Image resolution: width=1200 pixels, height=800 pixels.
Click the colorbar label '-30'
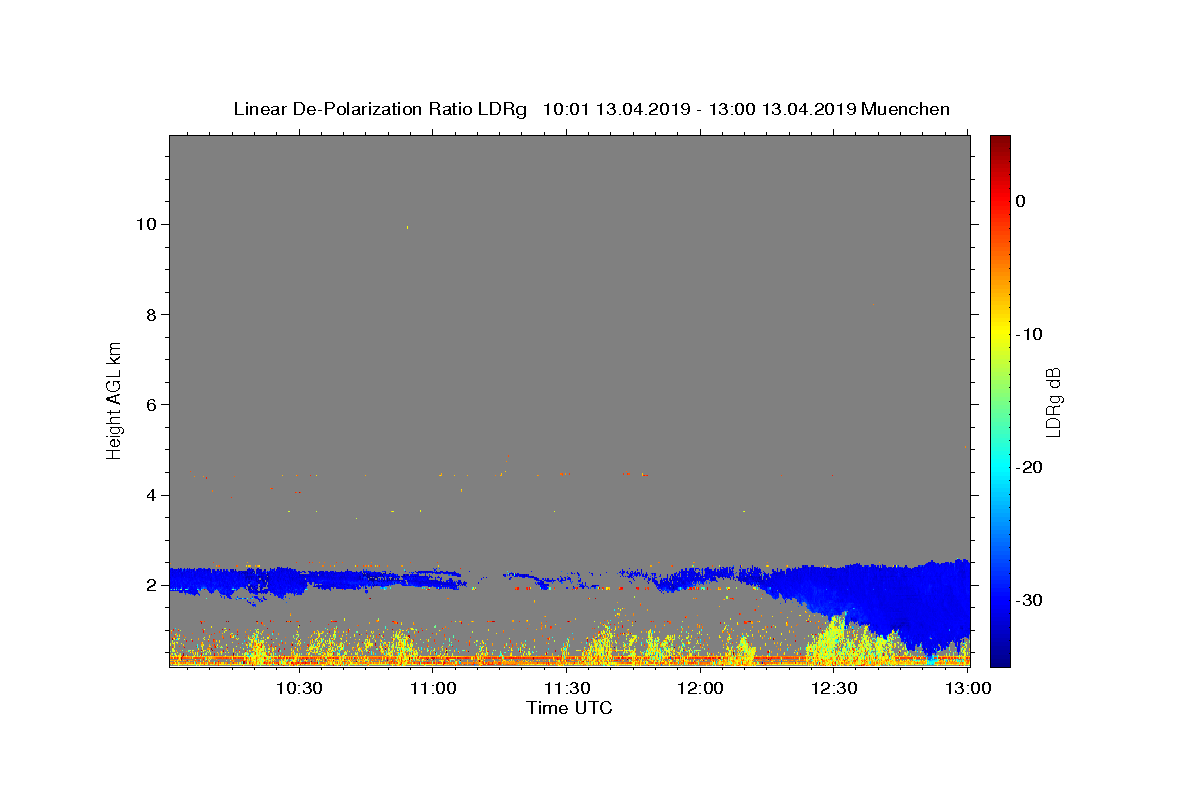[x=1029, y=600]
